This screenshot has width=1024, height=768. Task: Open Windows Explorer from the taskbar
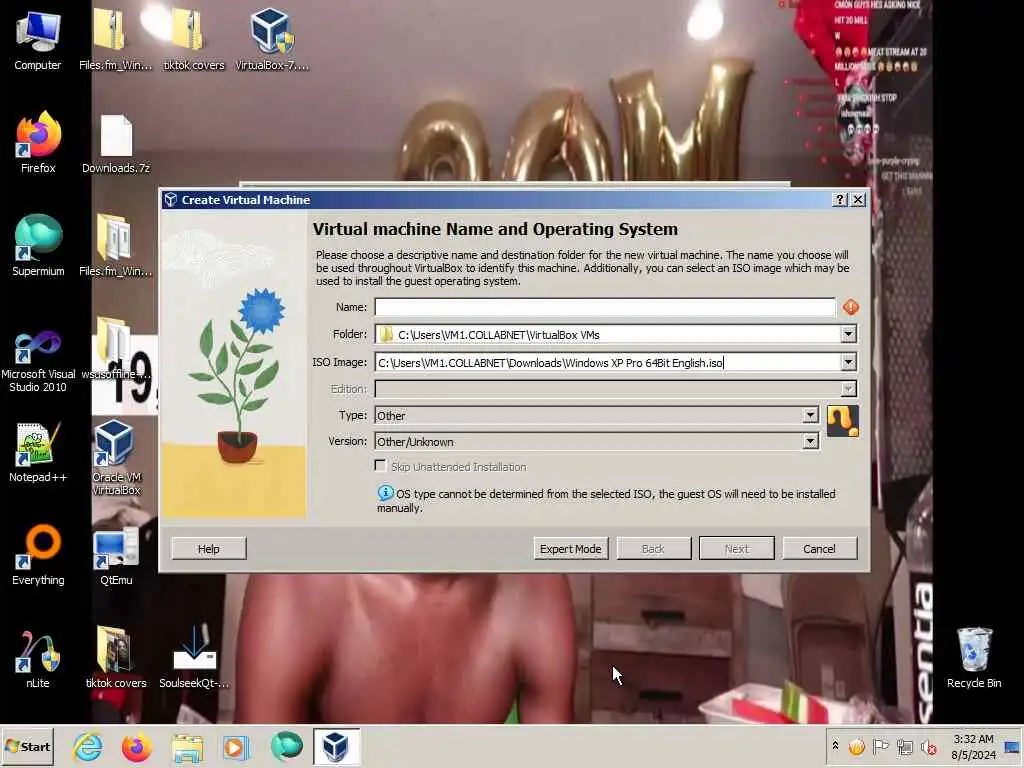(187, 746)
